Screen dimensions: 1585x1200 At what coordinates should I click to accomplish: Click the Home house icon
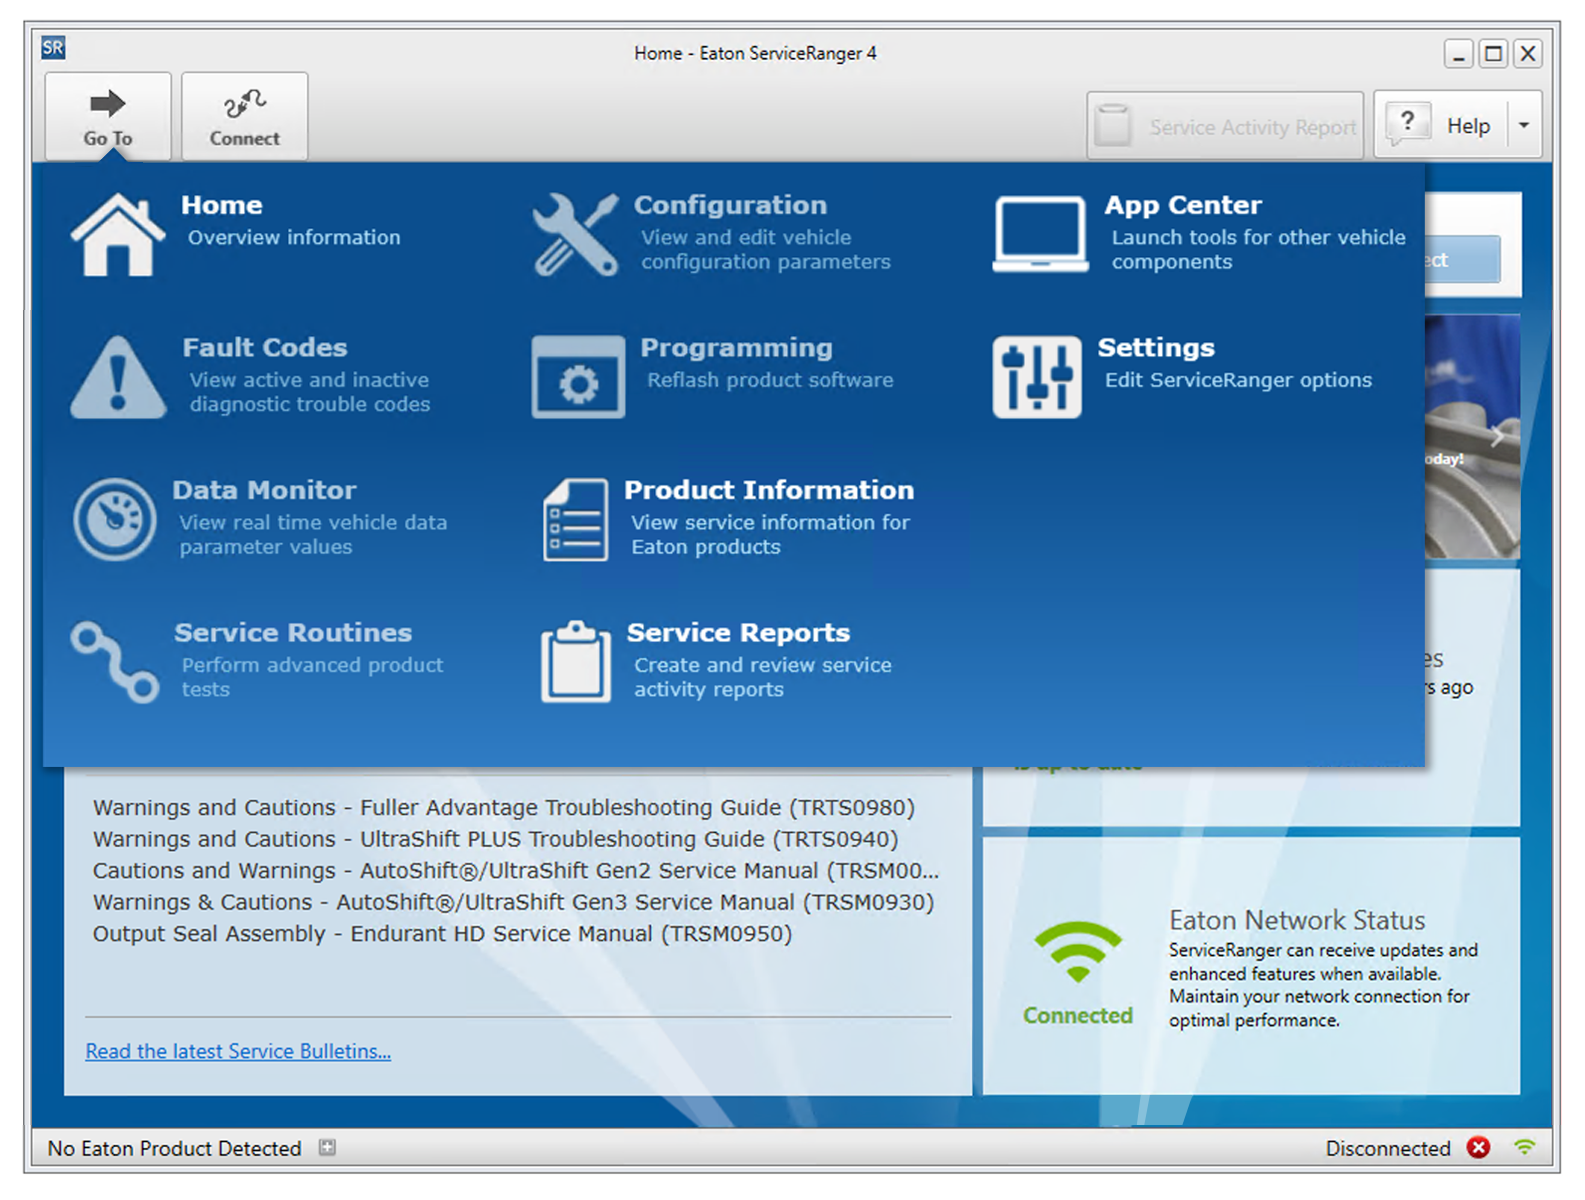pos(118,235)
